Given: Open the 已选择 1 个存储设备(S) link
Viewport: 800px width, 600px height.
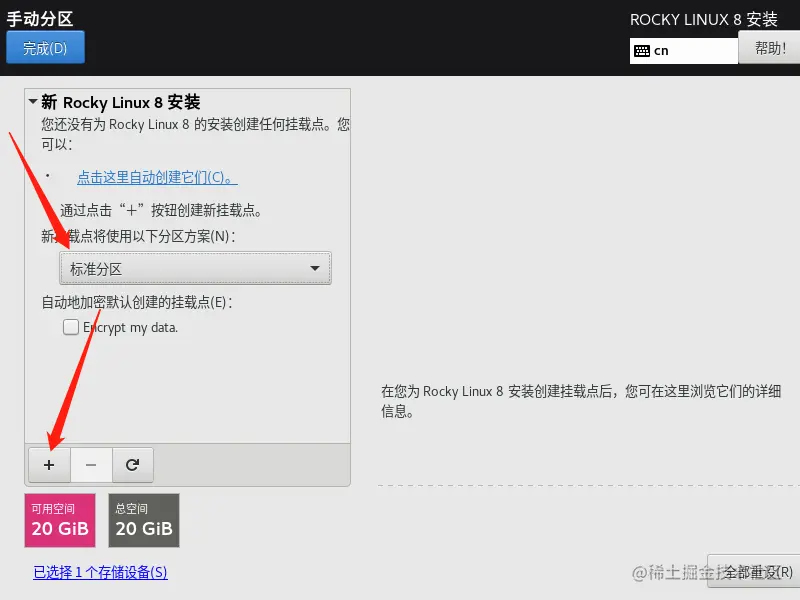Looking at the screenshot, I should [x=100, y=572].
